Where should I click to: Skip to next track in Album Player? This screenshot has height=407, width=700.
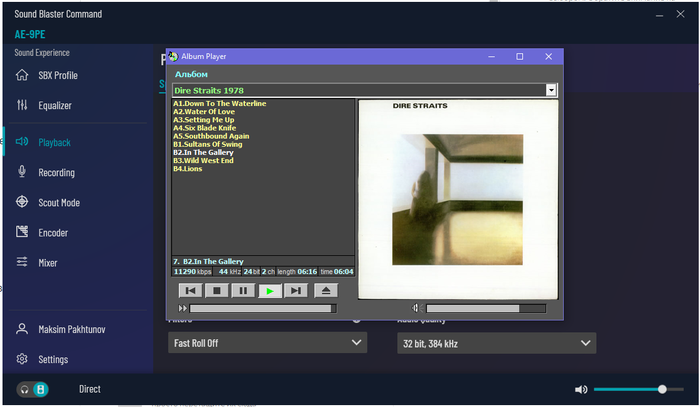click(x=296, y=291)
